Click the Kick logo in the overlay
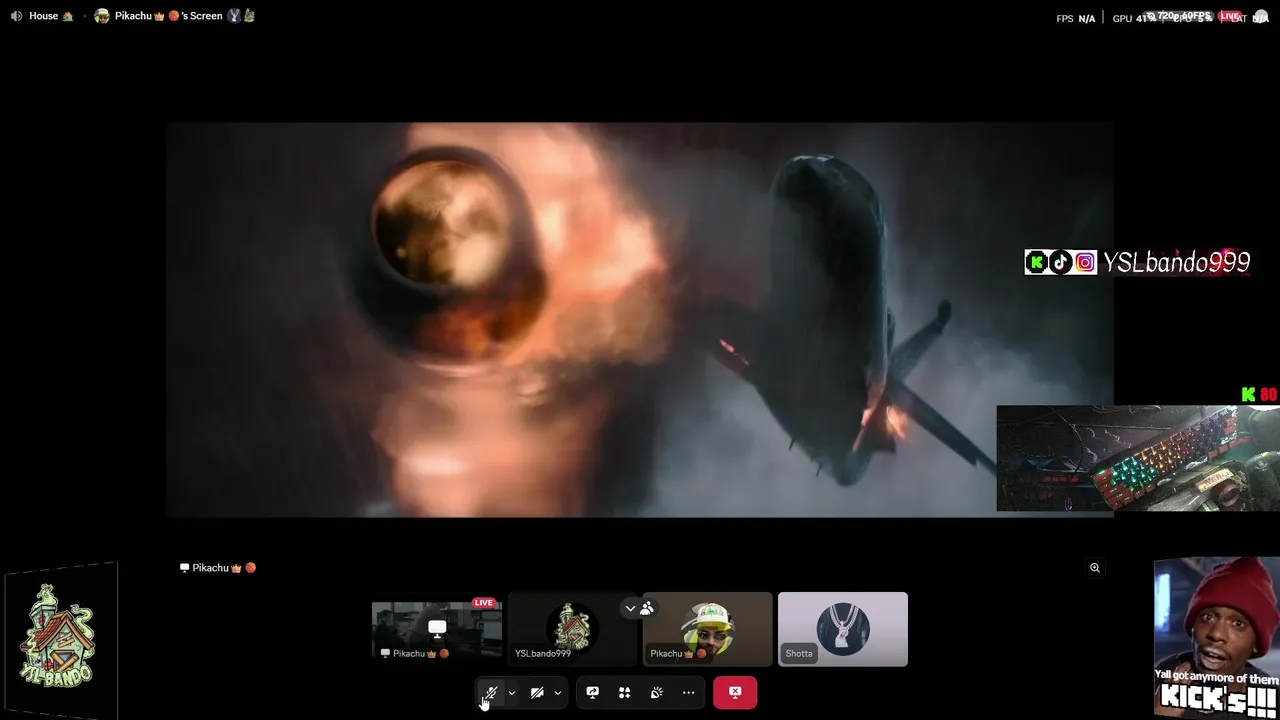 pyautogui.click(x=1036, y=262)
